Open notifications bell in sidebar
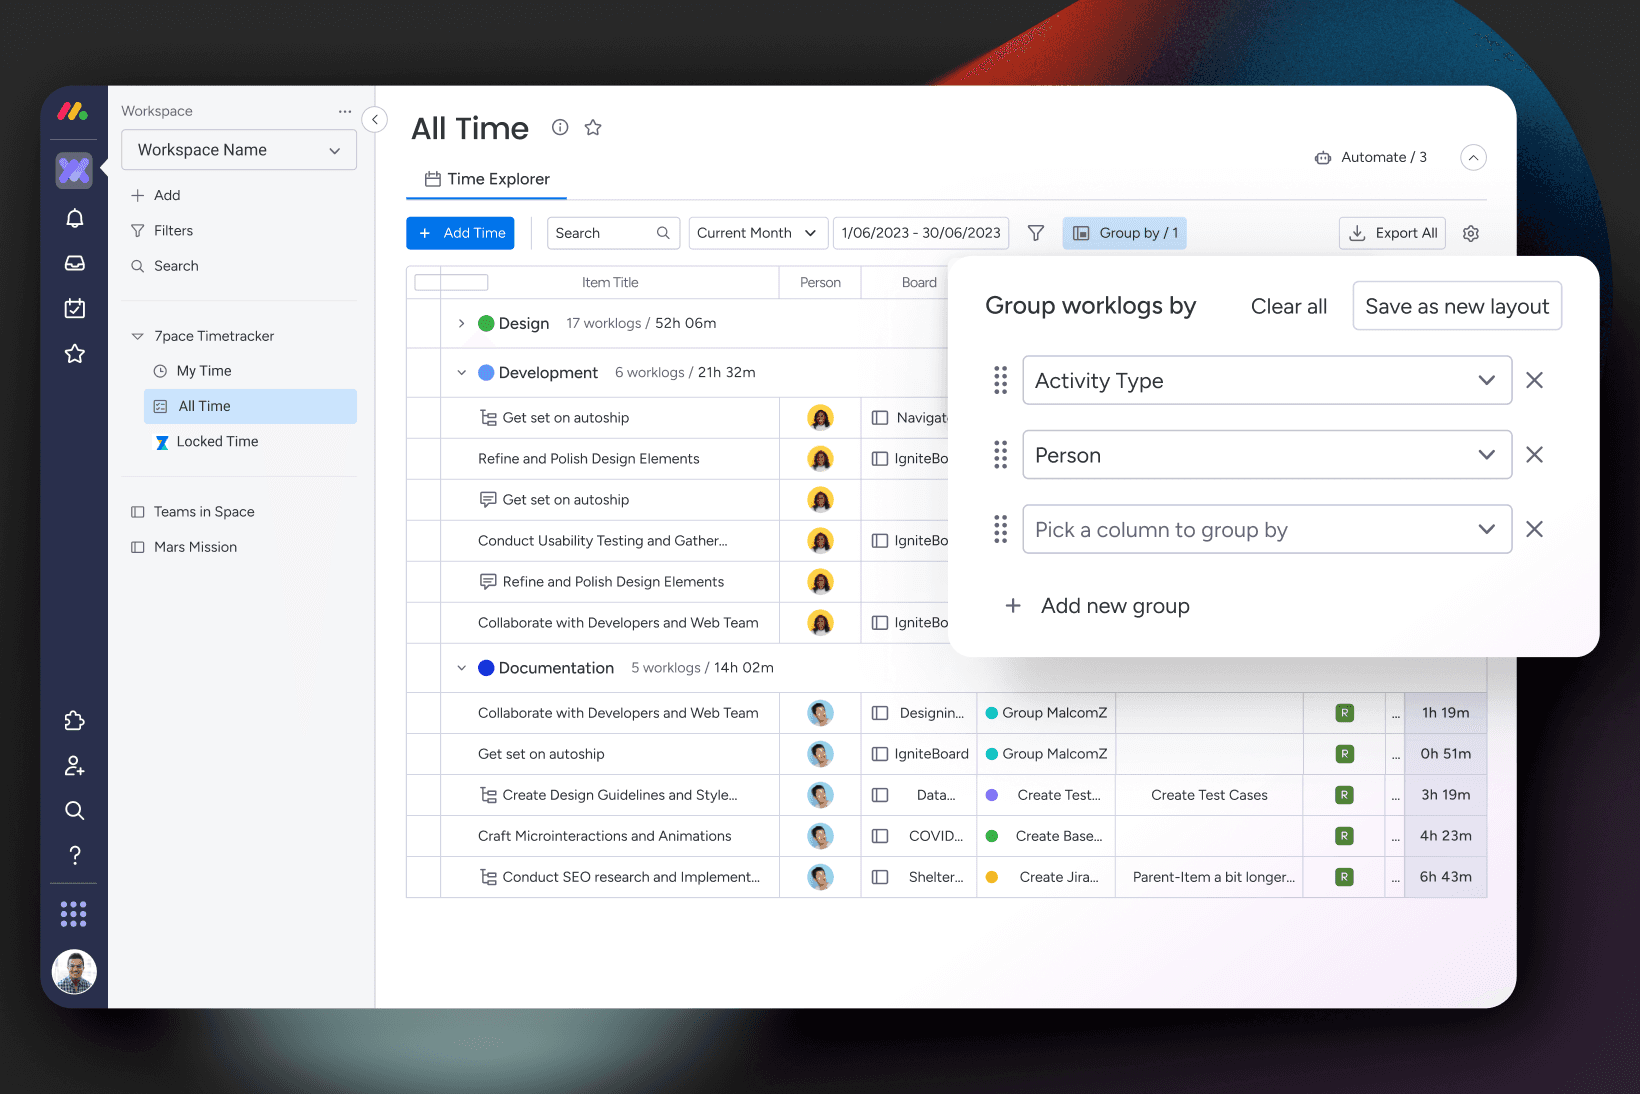This screenshot has width=1640, height=1094. (74, 218)
